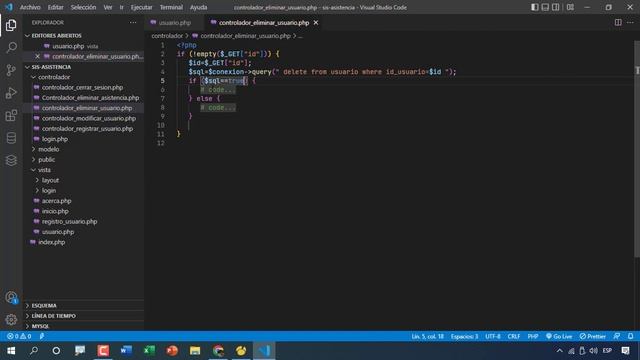Open the Ejecutar menu

[141, 7]
